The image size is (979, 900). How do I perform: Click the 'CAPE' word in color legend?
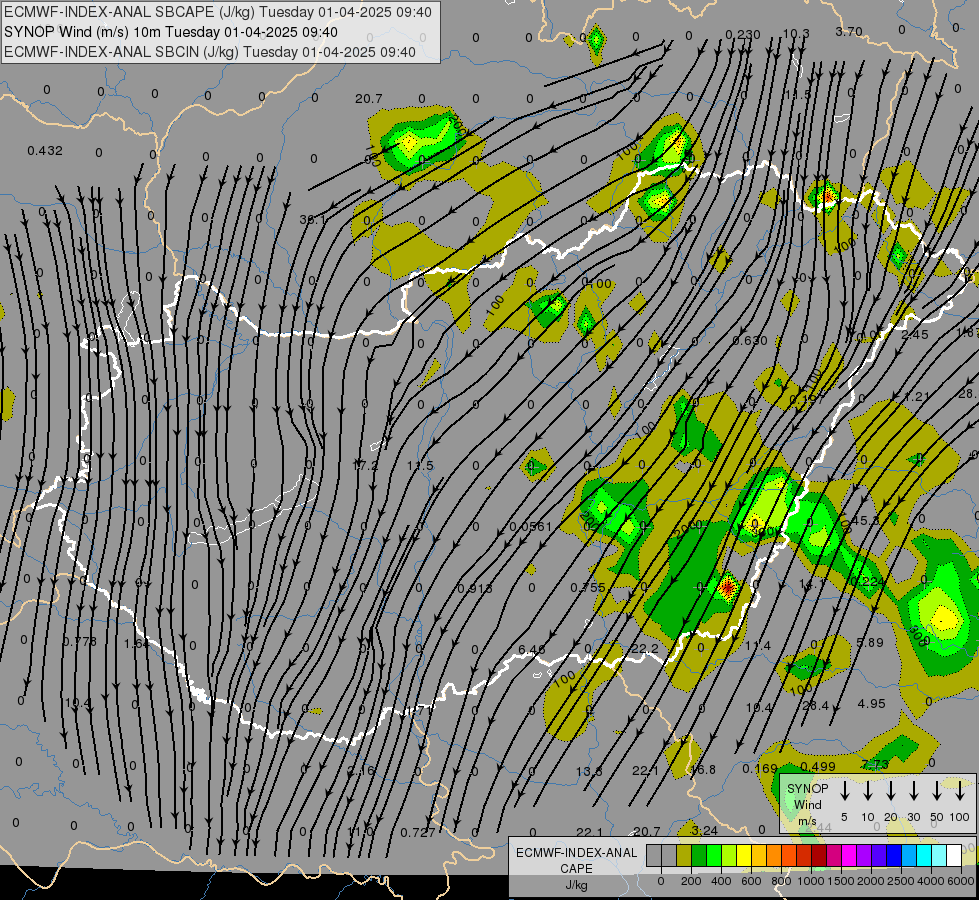coord(576,869)
